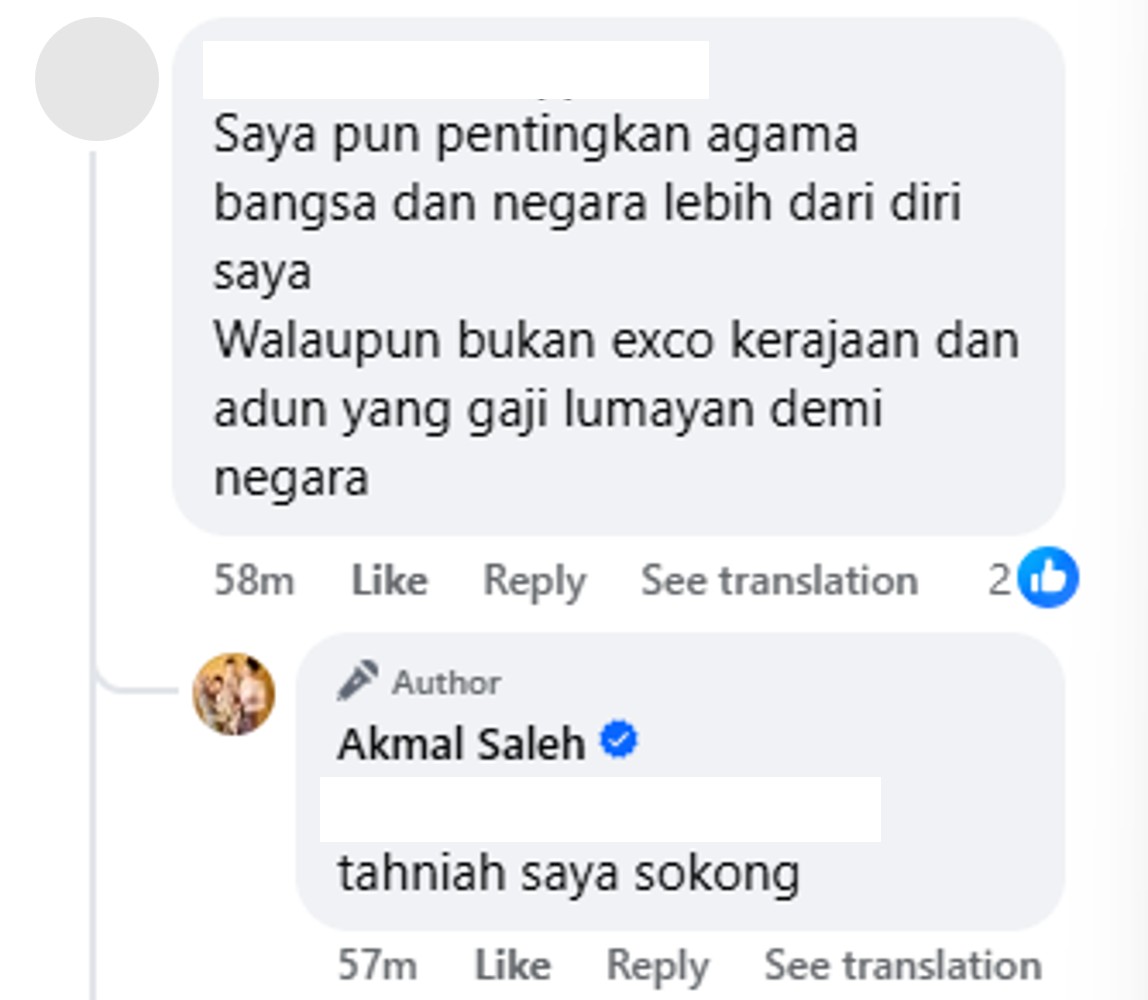
Task: See translation of Akmal Saleh's reply
Action: (903, 965)
